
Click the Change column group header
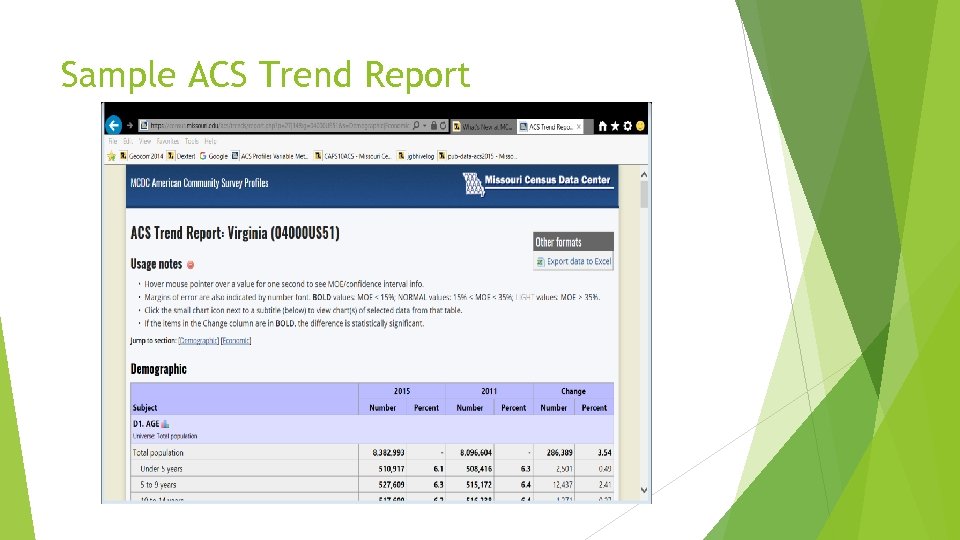point(573,391)
